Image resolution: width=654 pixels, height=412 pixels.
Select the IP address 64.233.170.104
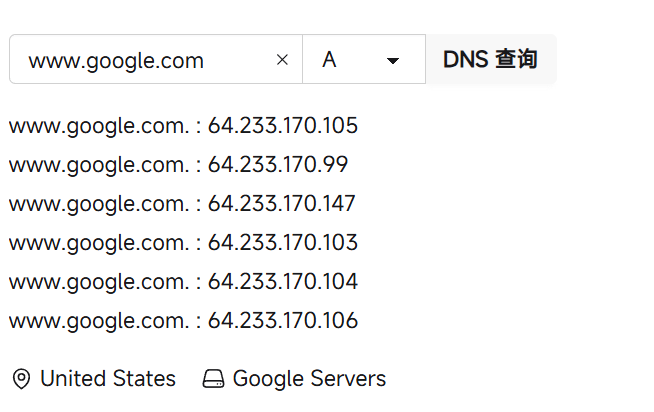(283, 282)
